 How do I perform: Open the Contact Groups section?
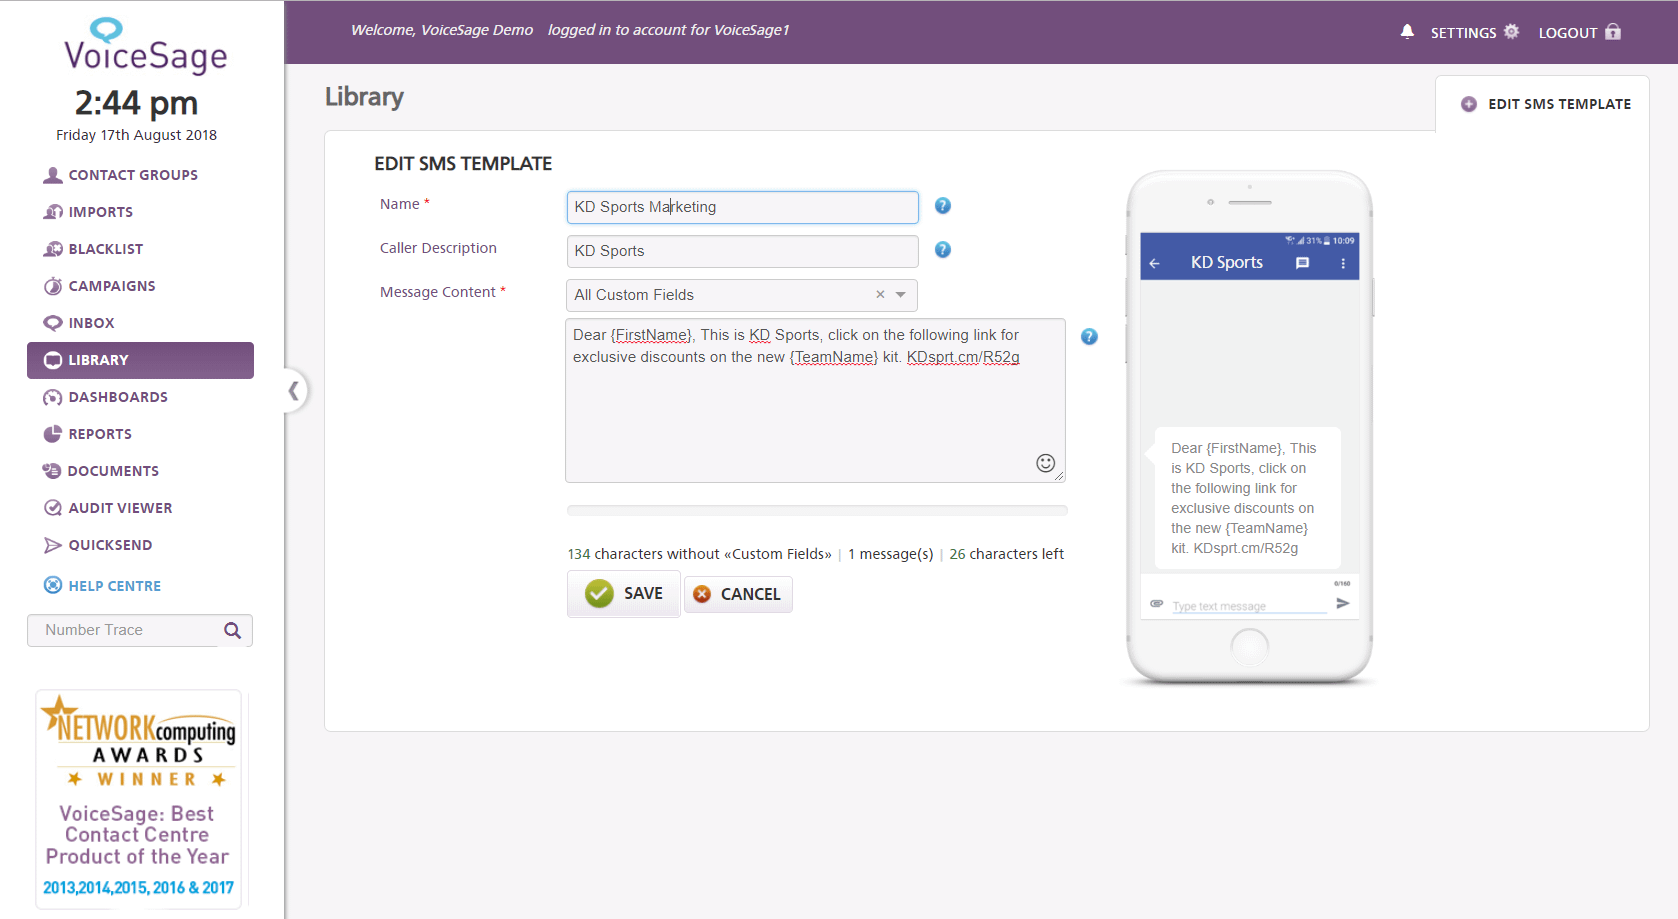tap(132, 174)
